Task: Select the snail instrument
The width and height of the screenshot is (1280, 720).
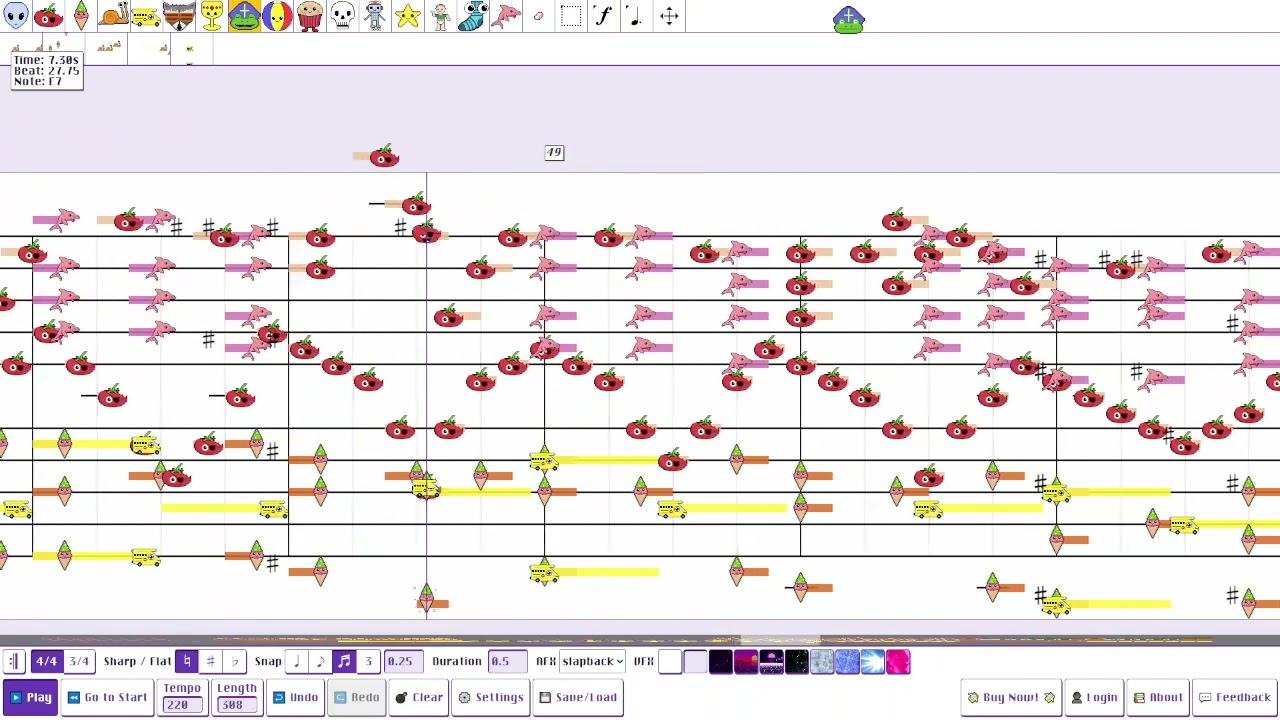Action: (x=114, y=16)
